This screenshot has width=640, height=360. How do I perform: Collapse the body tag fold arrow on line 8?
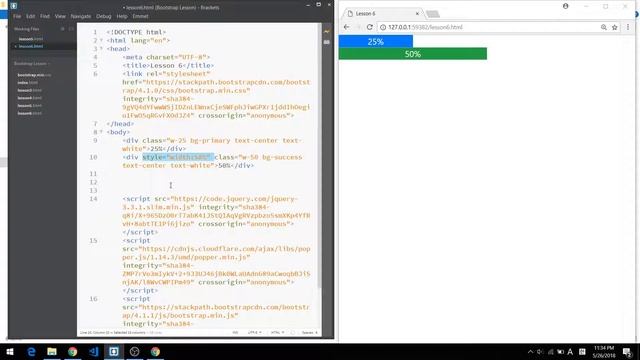click(101, 132)
